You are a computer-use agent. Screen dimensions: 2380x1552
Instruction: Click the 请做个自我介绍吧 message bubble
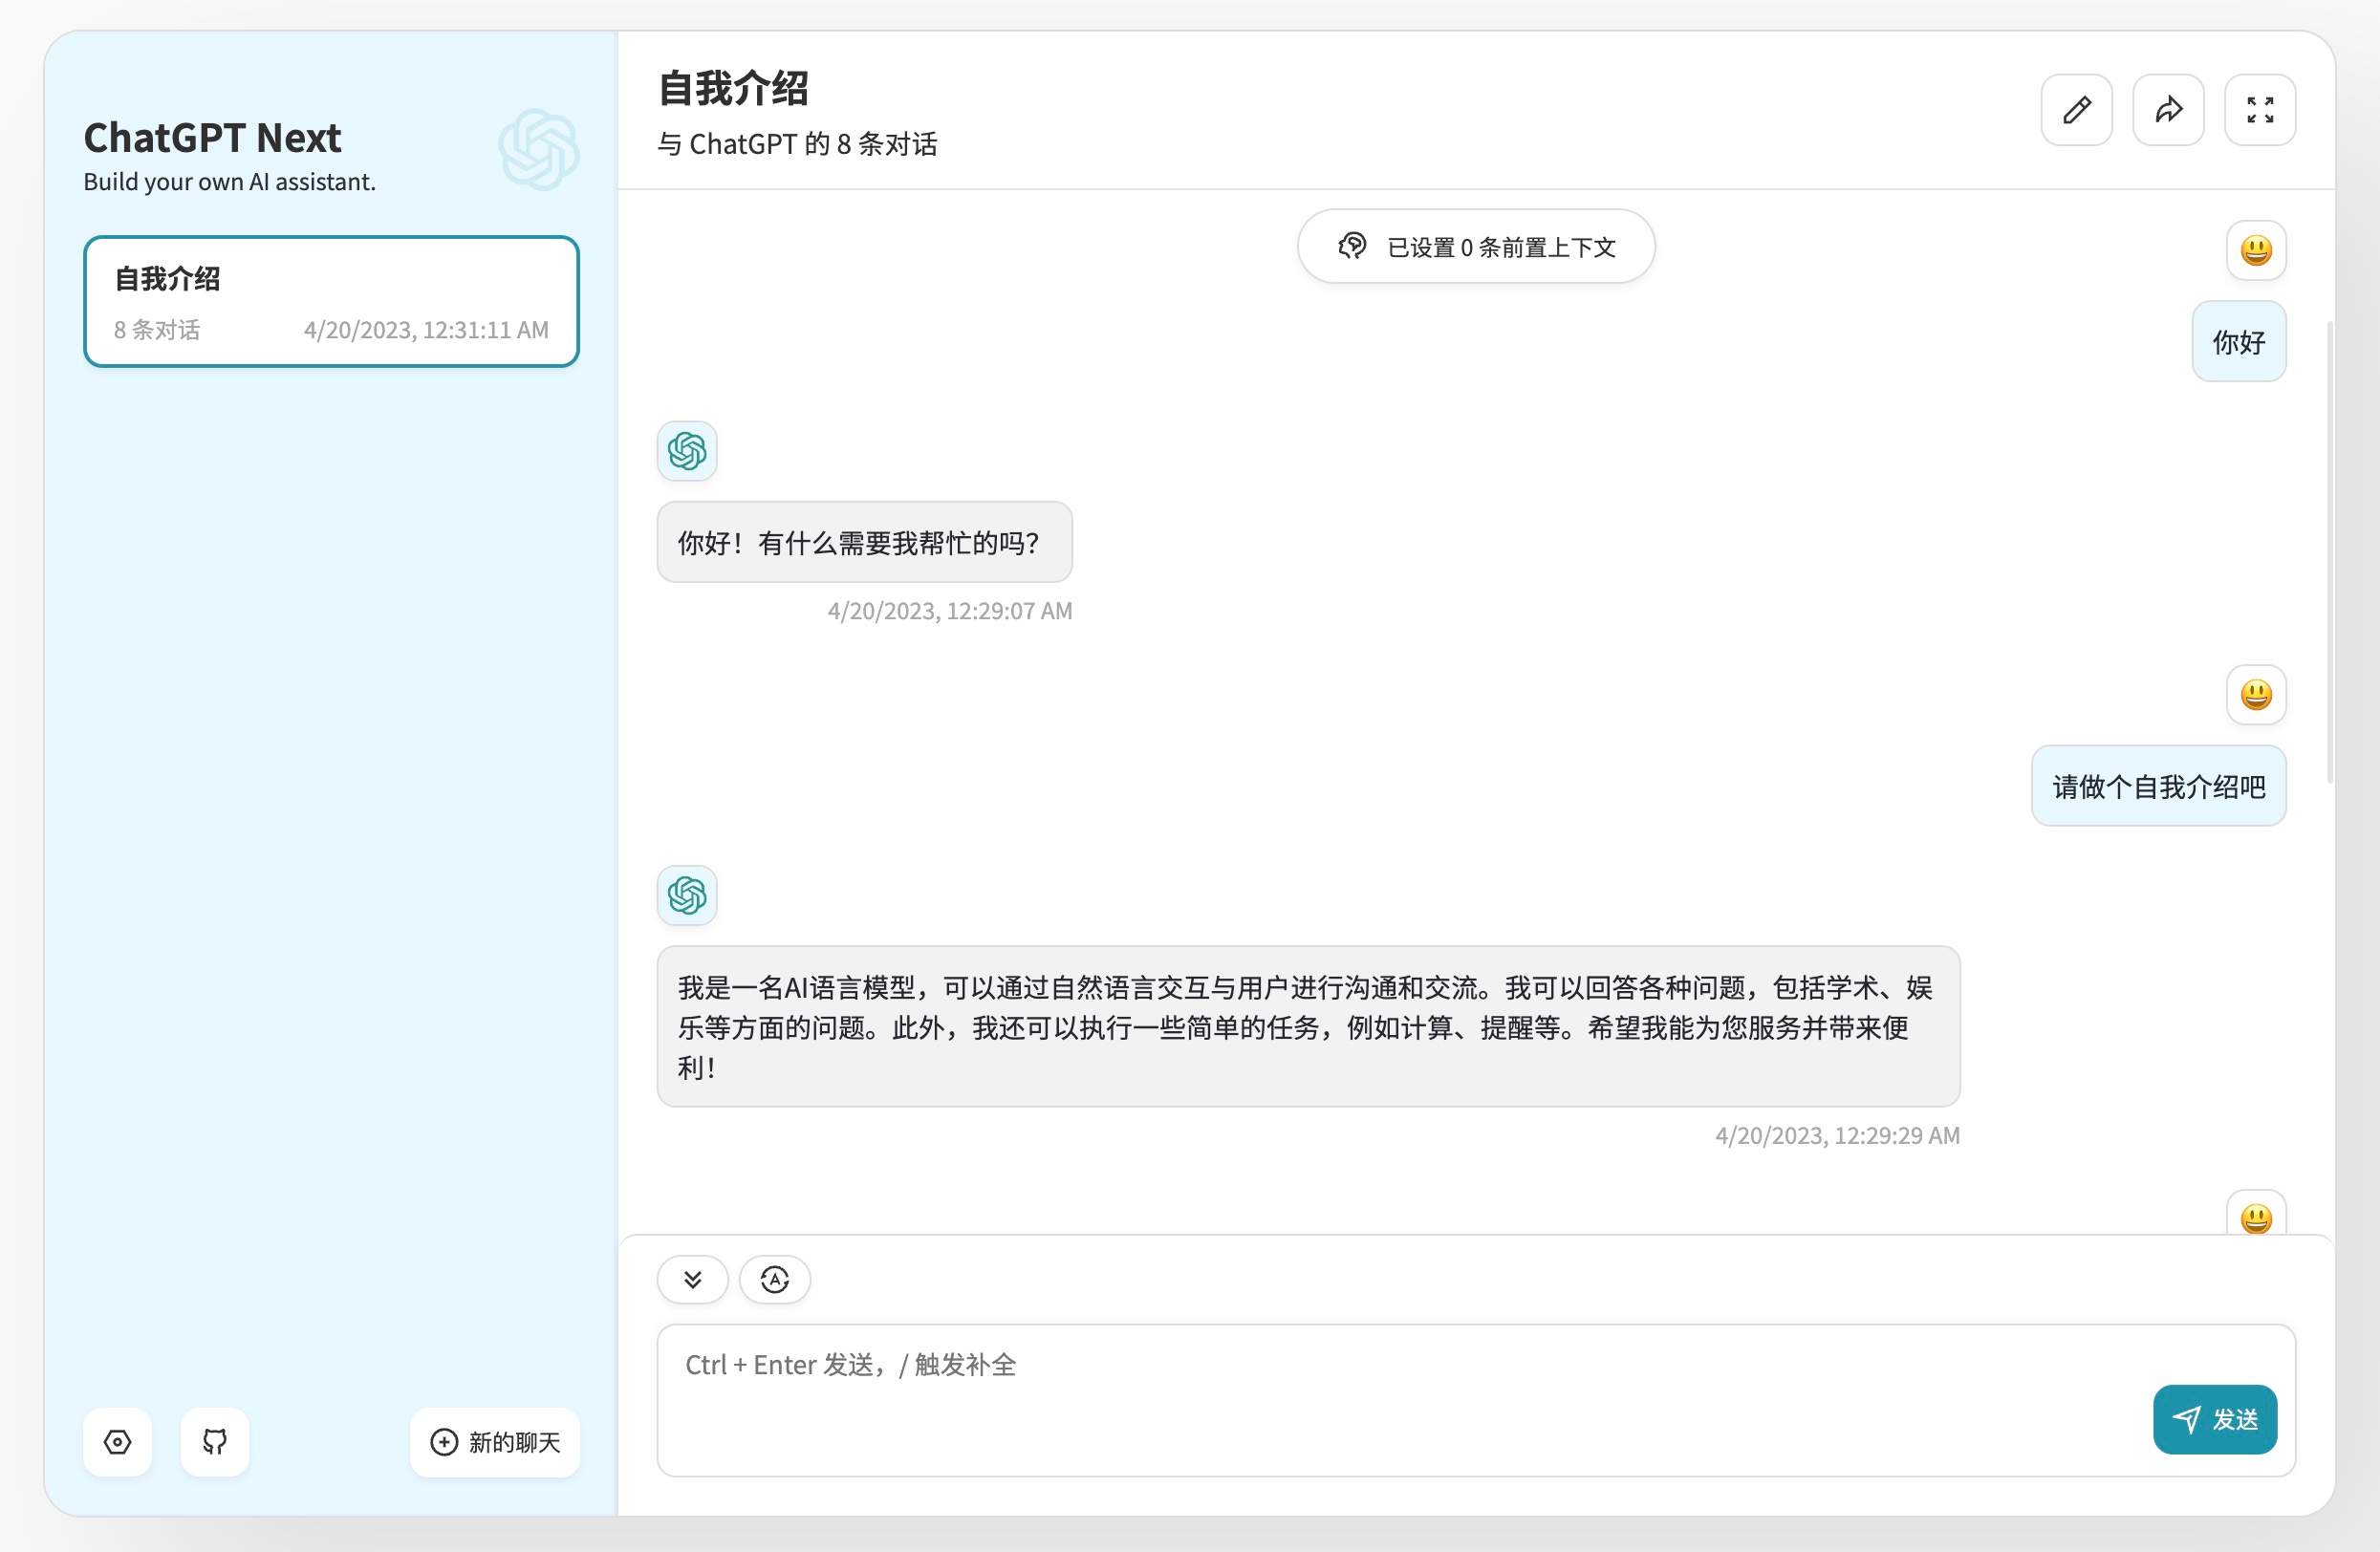2159,786
